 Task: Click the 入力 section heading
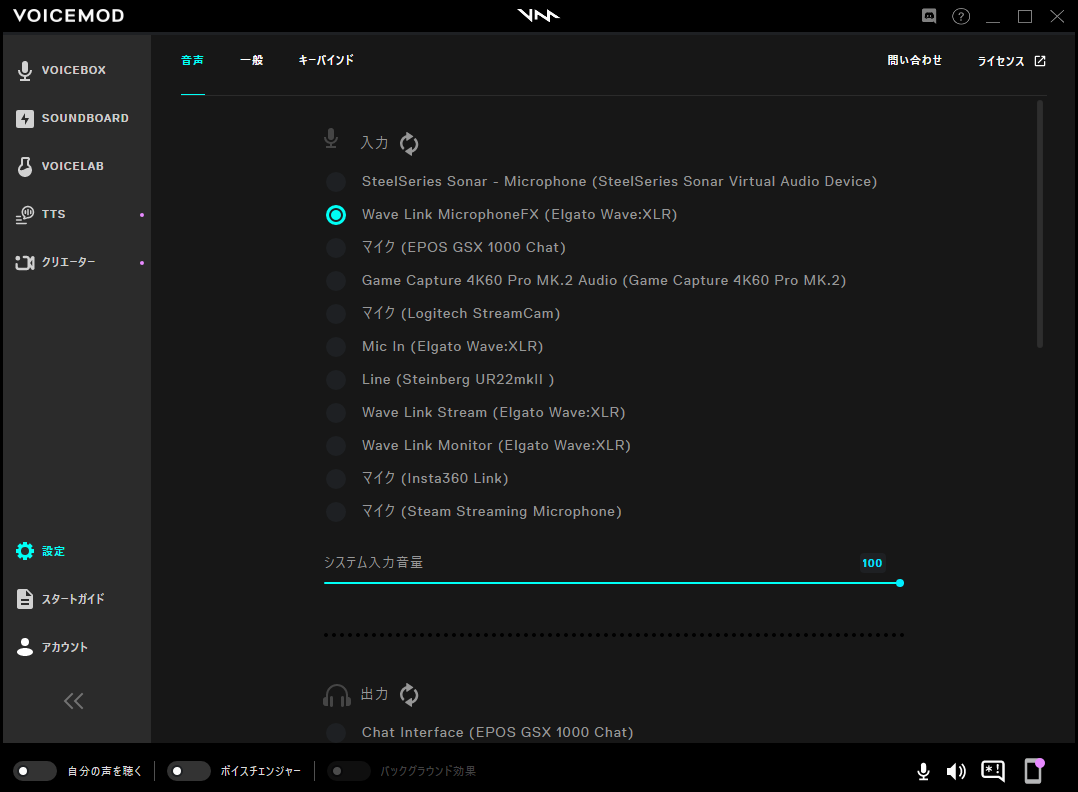click(x=375, y=143)
